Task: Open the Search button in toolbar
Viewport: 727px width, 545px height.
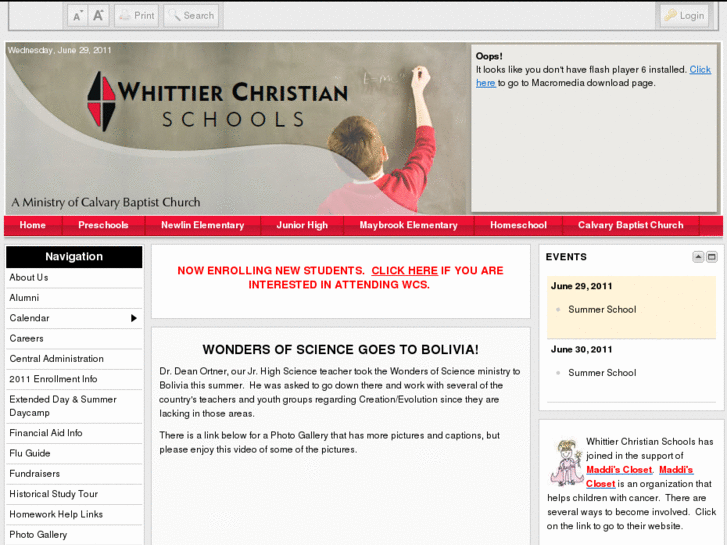Action: click(x=191, y=16)
